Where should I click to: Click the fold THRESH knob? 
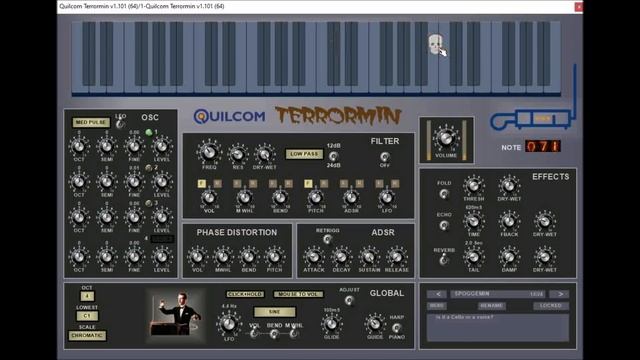(473, 186)
